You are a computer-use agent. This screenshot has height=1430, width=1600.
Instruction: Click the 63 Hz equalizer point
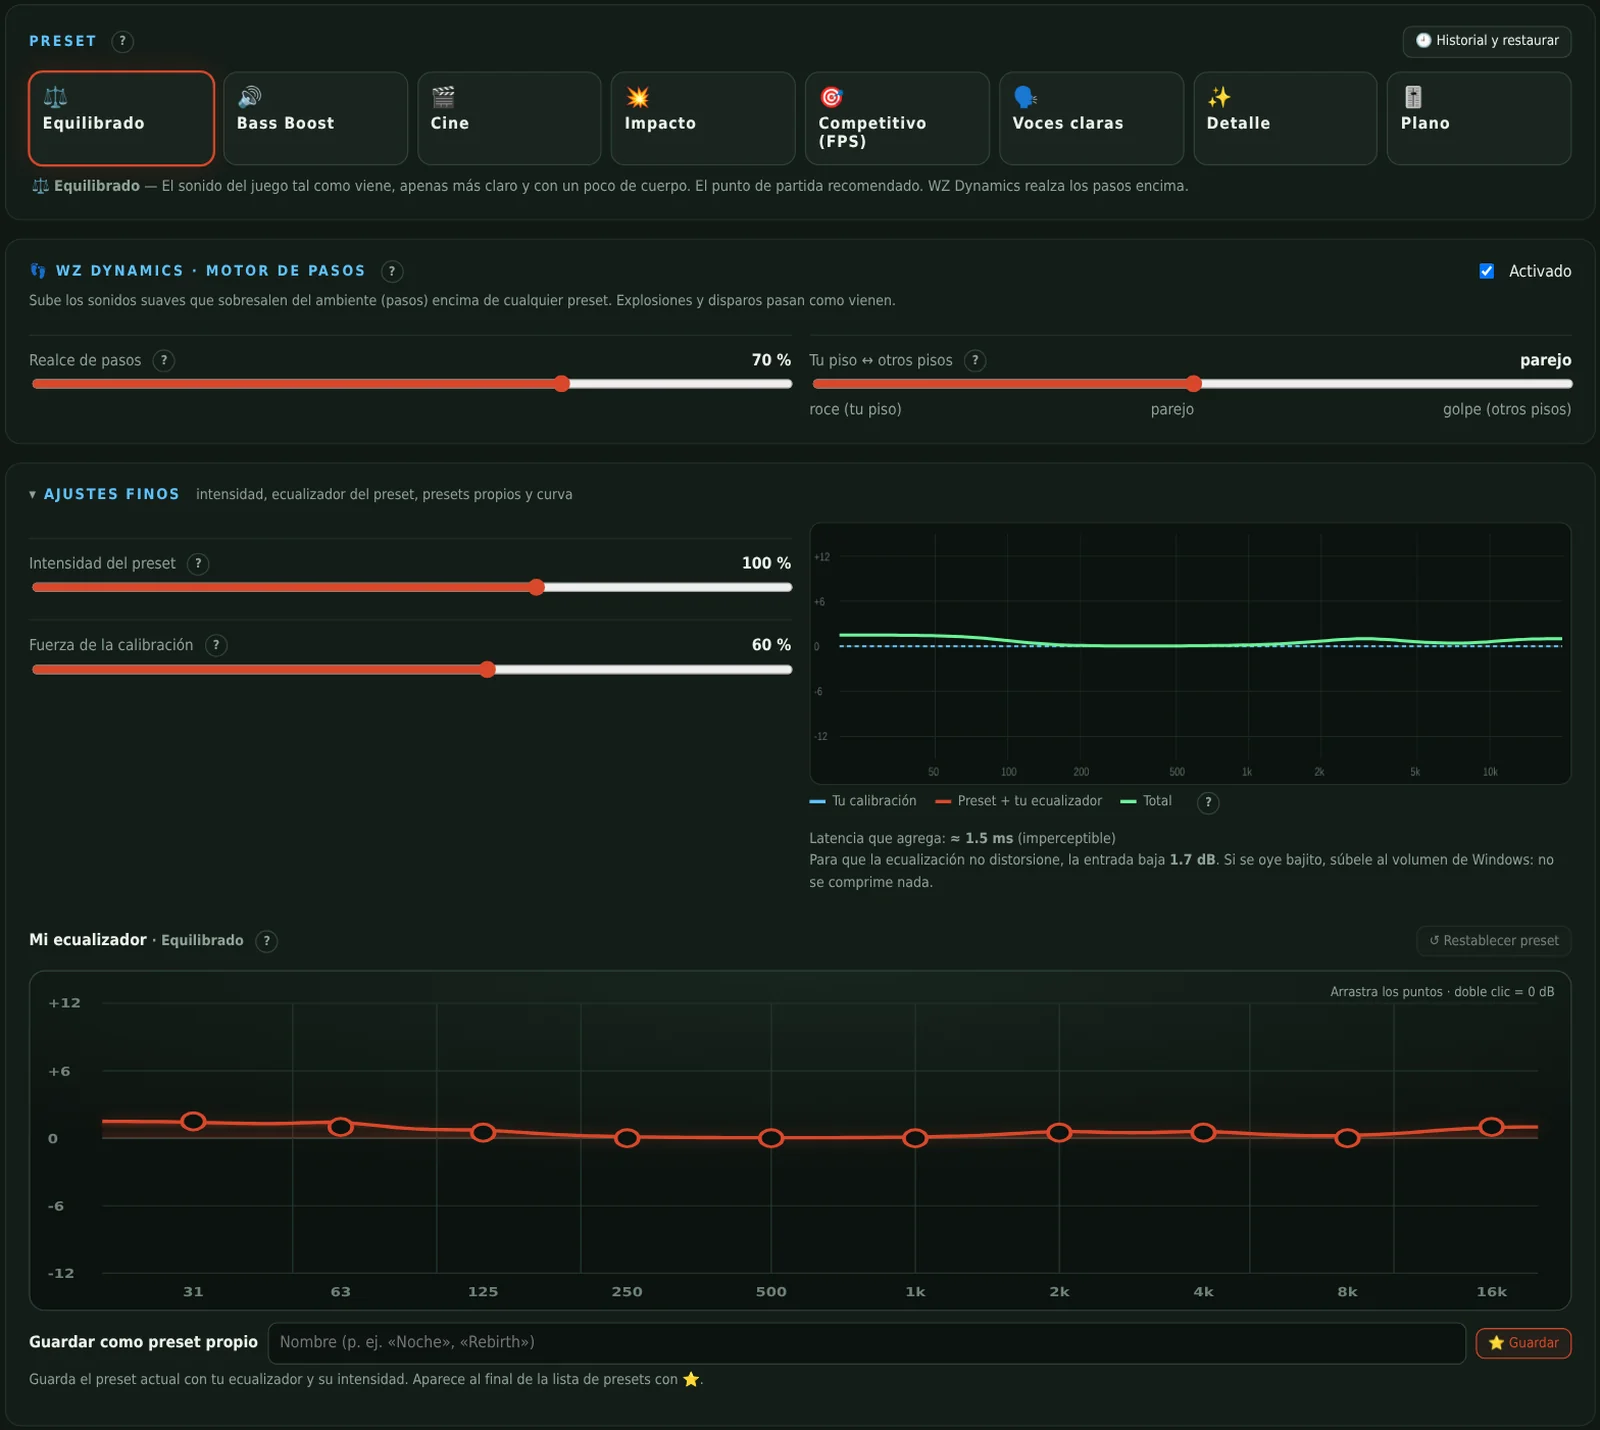341,1127
